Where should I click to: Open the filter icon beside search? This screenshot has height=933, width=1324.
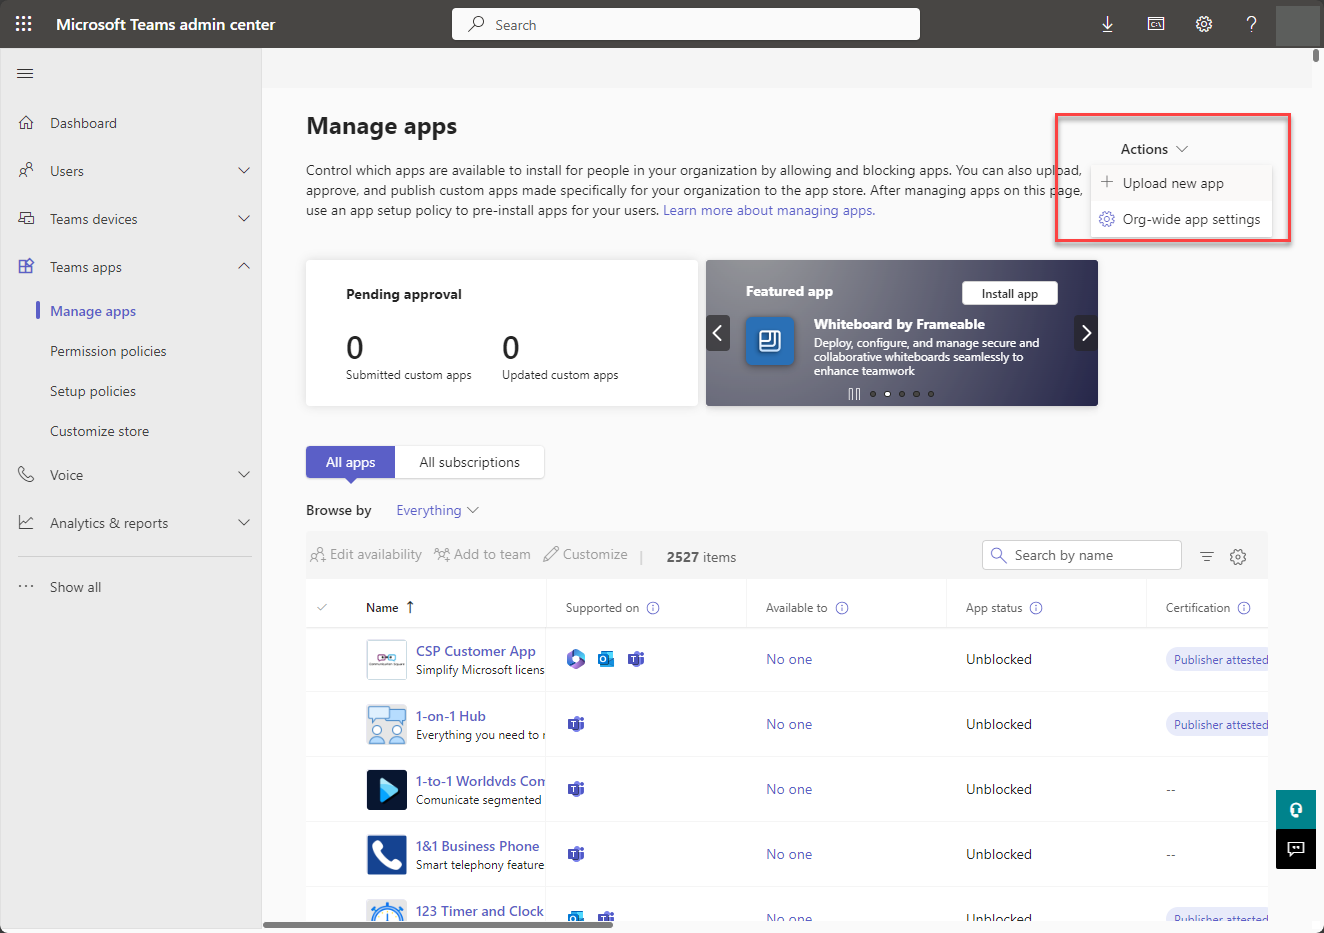coord(1207,557)
